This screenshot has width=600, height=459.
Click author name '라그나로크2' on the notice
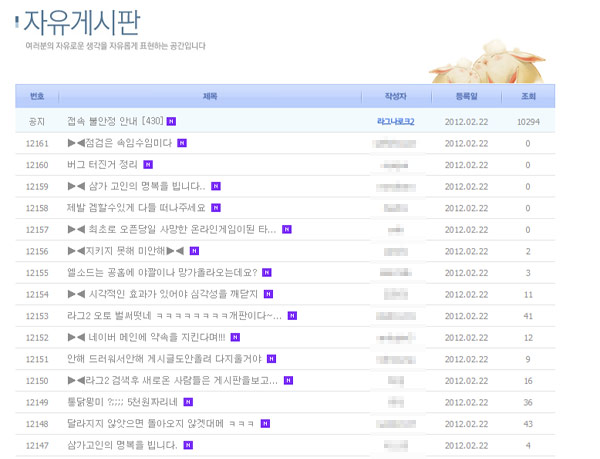point(396,121)
